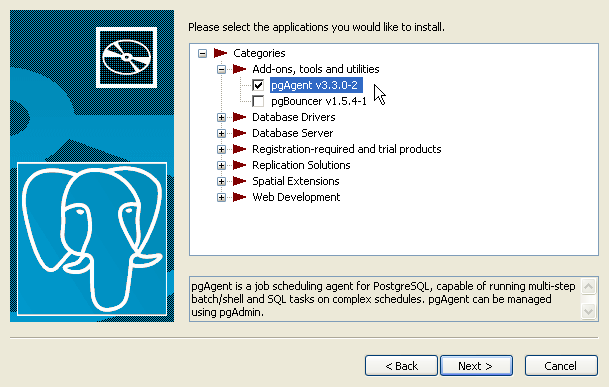
Task: Select the Database Drivers label
Action: [x=294, y=117]
